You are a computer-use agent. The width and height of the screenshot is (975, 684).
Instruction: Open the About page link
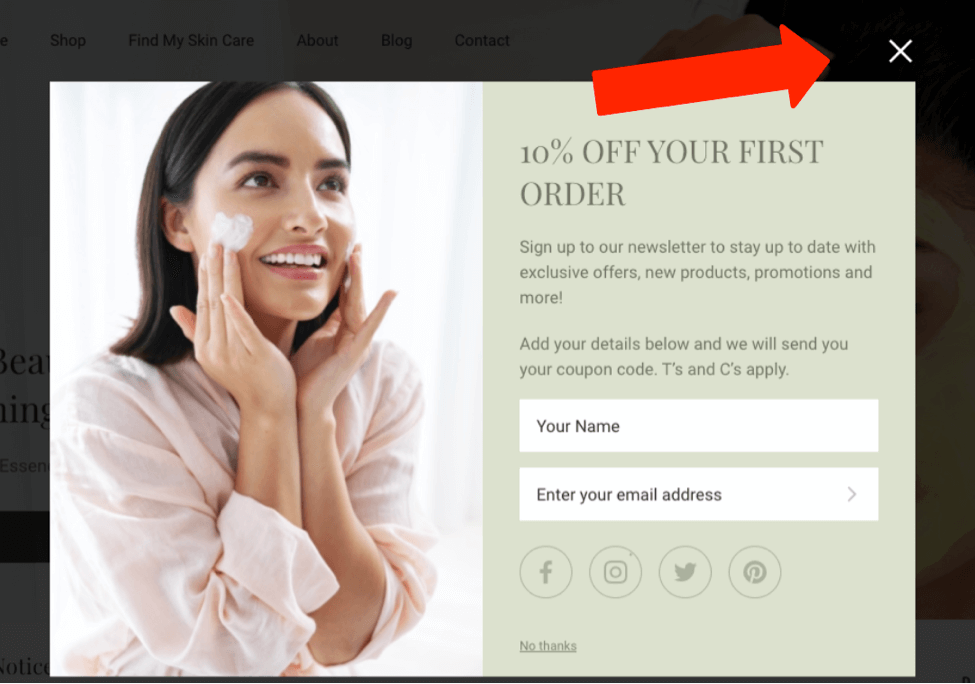(x=317, y=40)
